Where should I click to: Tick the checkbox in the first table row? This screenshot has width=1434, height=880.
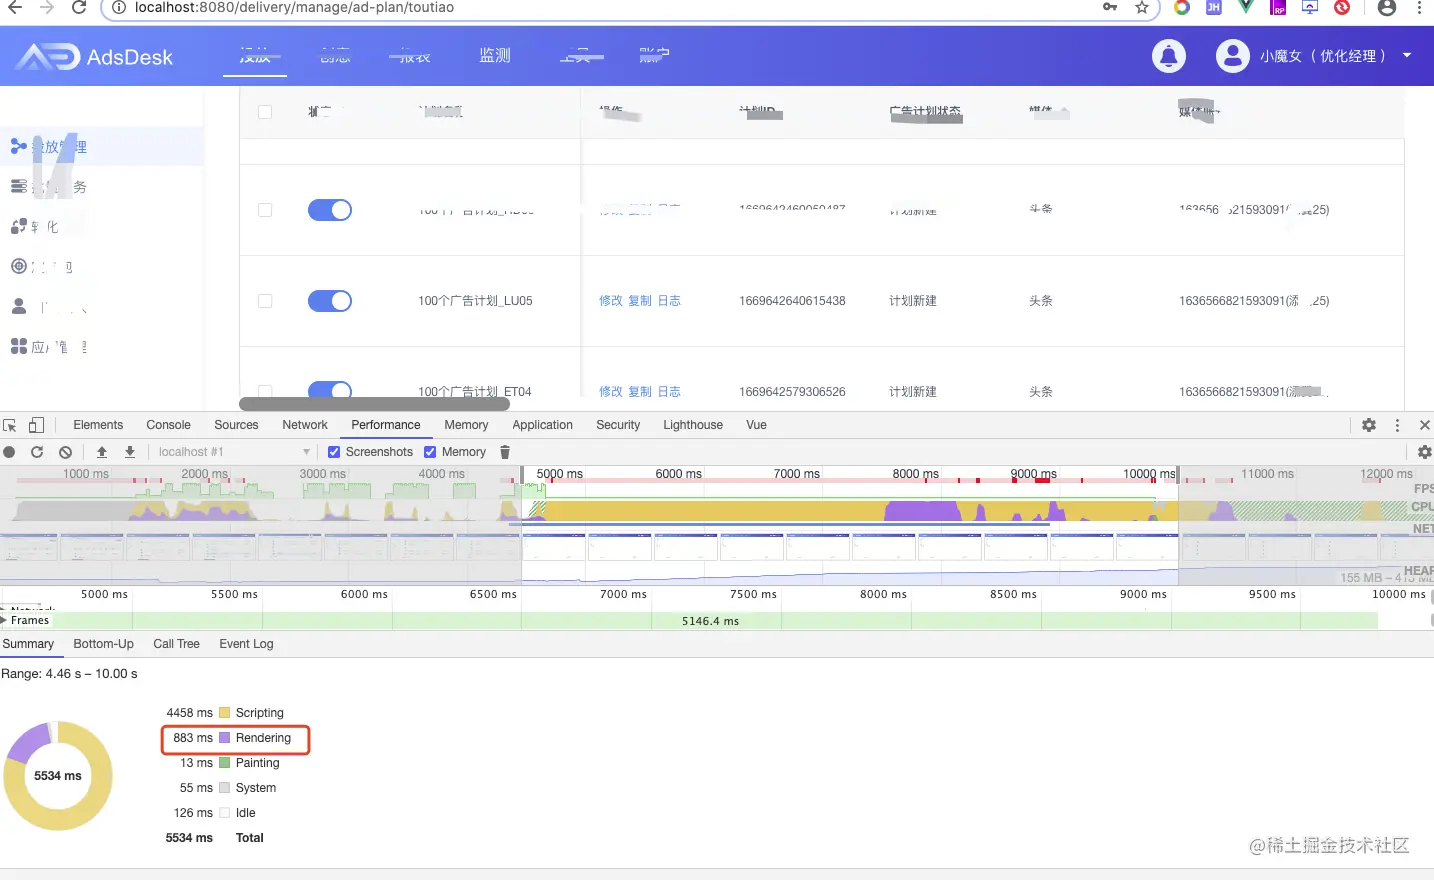click(x=265, y=210)
